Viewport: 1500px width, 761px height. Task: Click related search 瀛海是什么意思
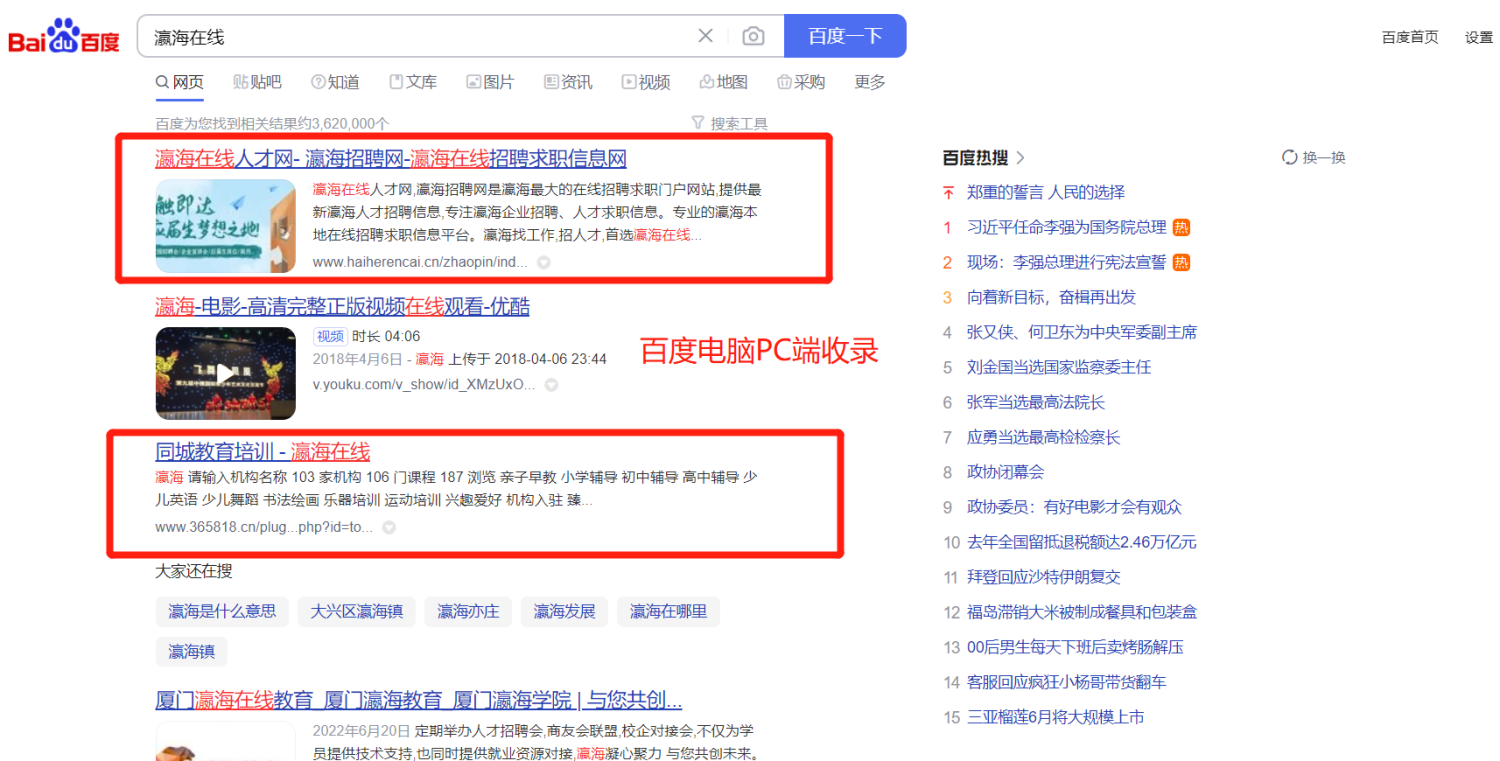click(x=222, y=611)
